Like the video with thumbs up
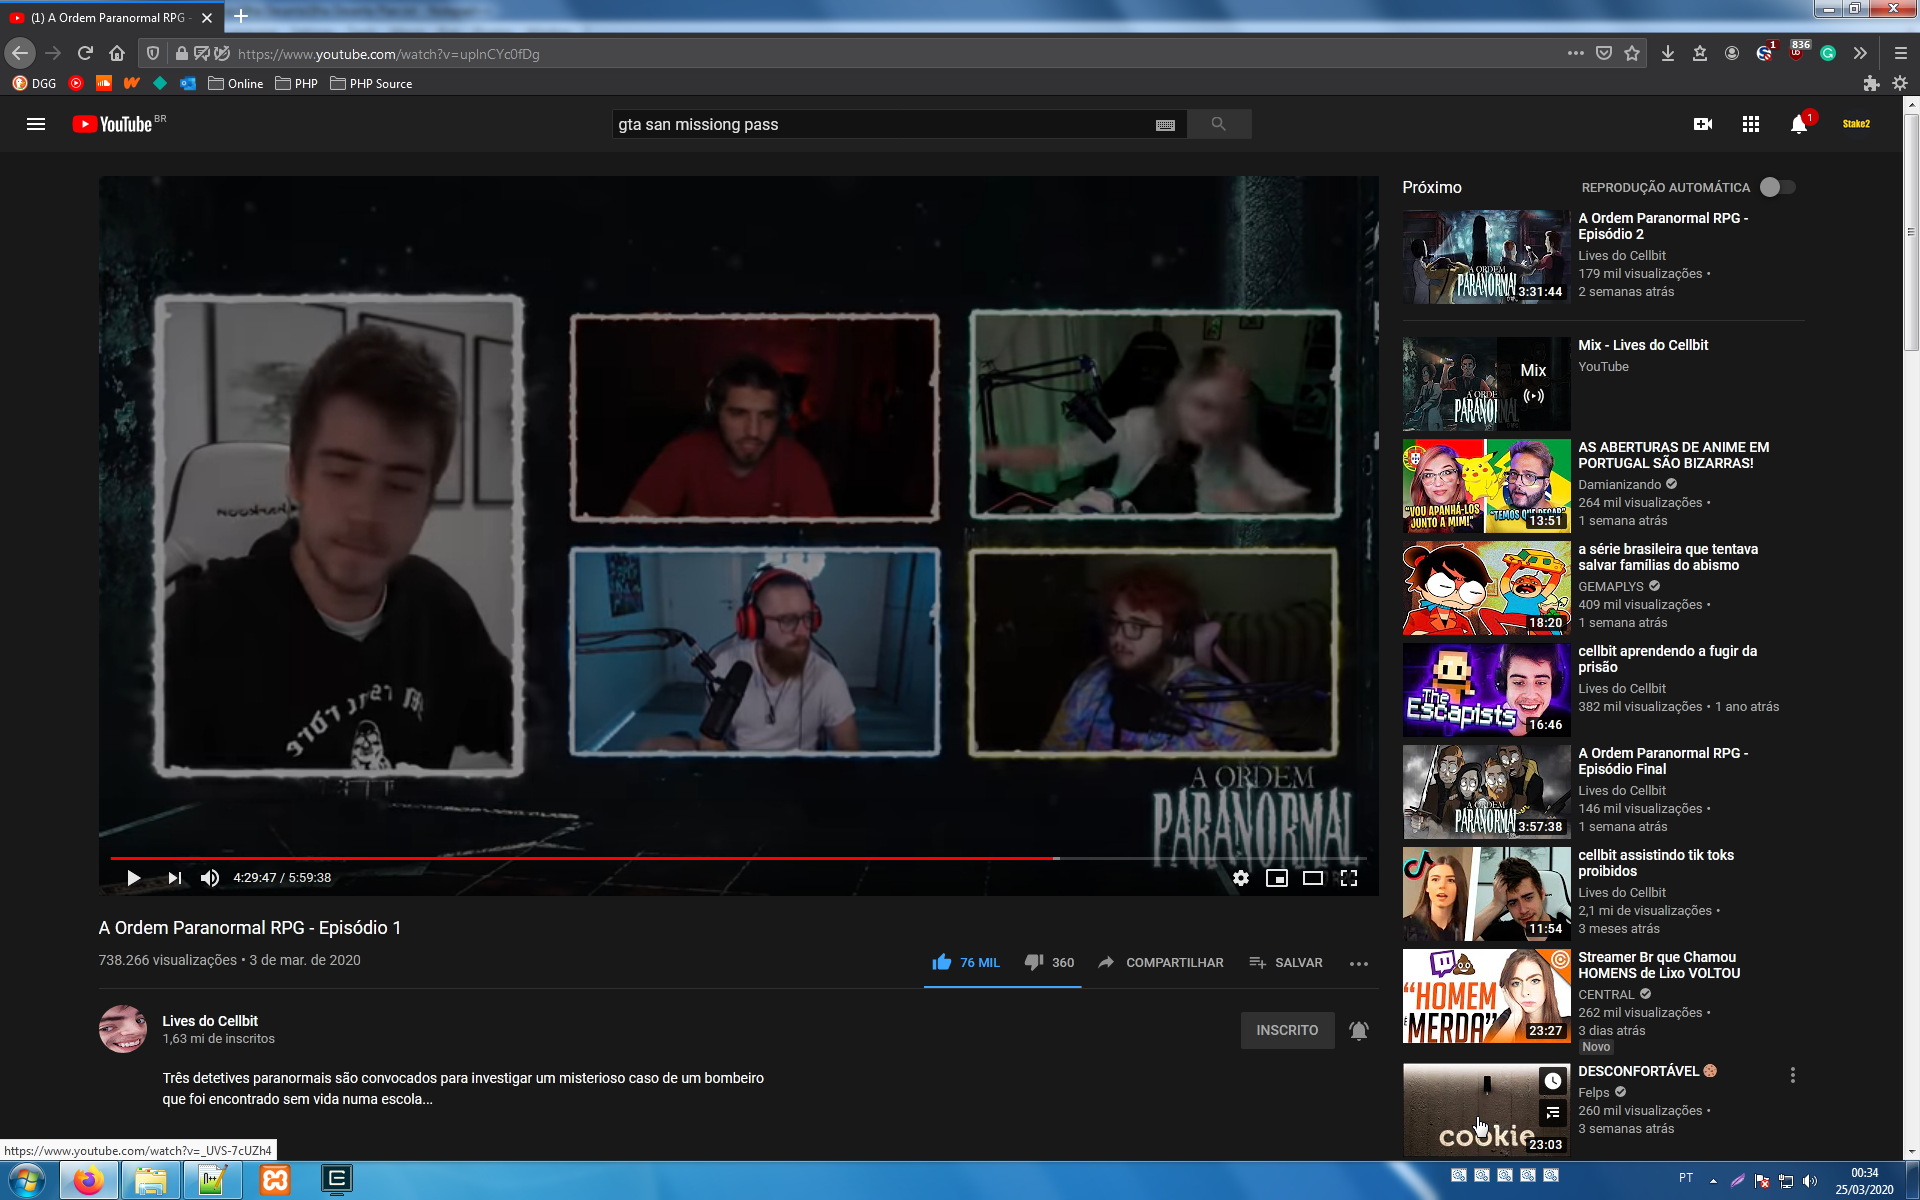The height and width of the screenshot is (1200, 1920). click(942, 962)
